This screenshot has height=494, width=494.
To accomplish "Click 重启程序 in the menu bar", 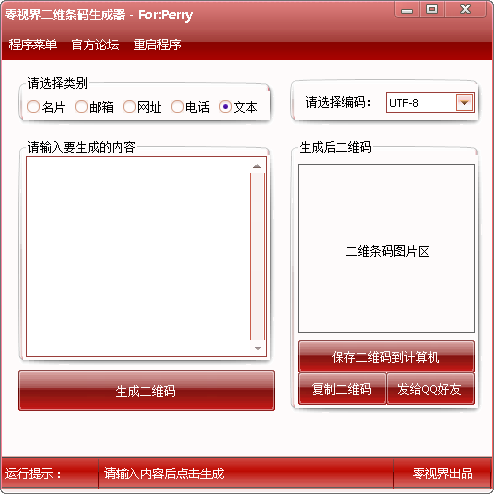I will pyautogui.click(x=157, y=45).
